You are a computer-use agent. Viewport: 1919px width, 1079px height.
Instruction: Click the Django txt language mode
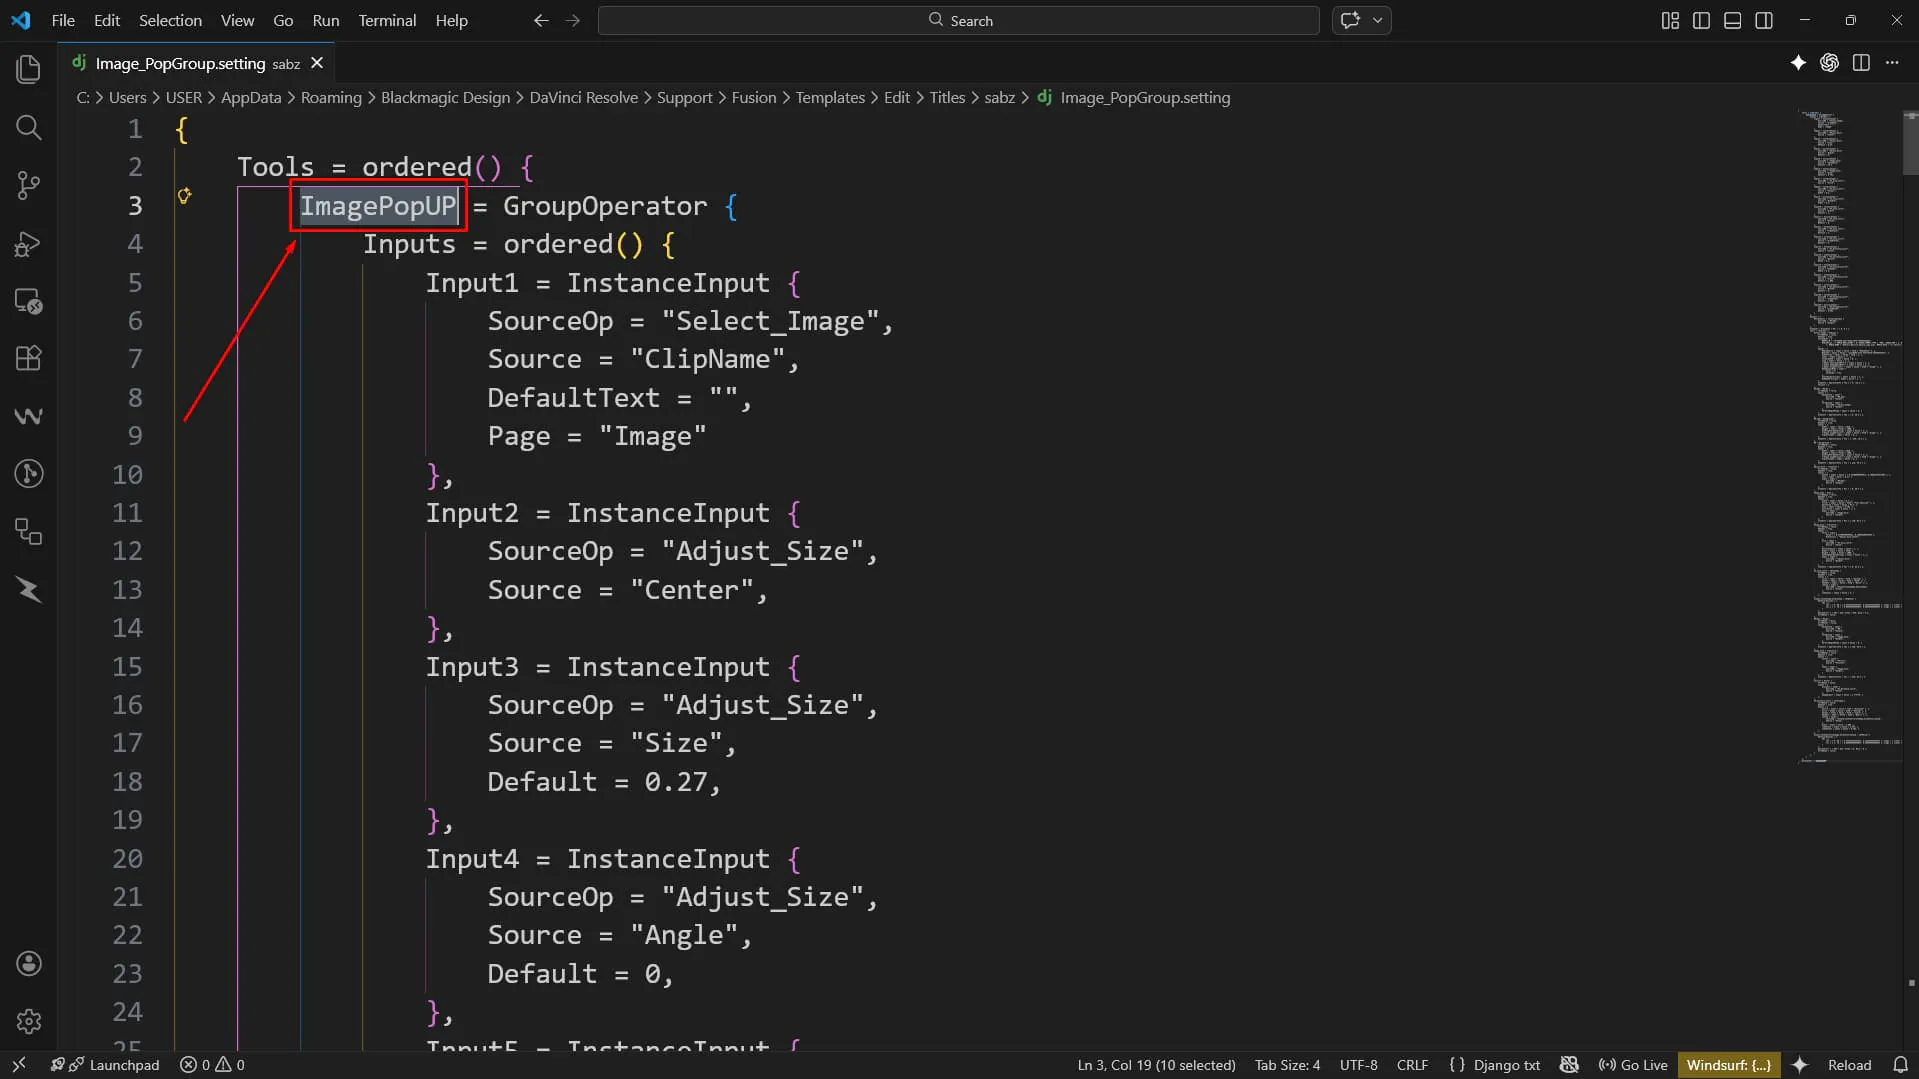coord(1495,1065)
